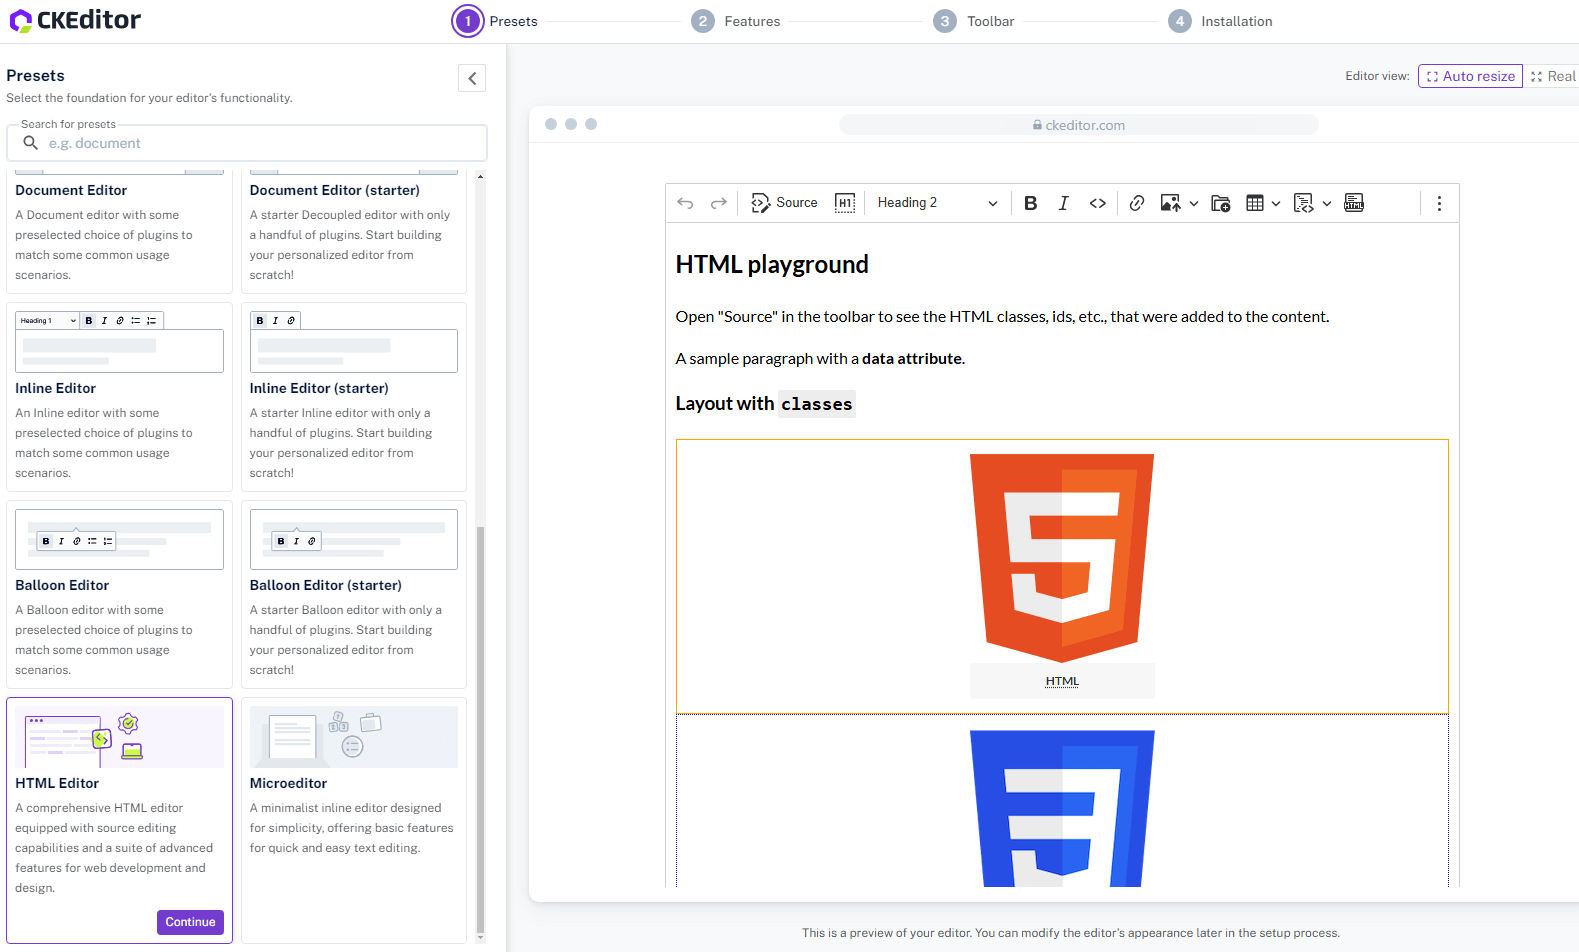This screenshot has width=1579, height=952.
Task: Click the Continue button
Action: click(190, 922)
